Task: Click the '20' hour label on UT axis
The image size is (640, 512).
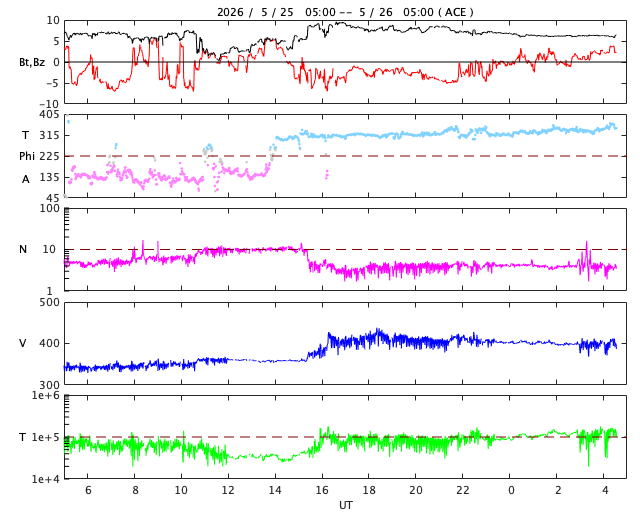Action: (416, 490)
